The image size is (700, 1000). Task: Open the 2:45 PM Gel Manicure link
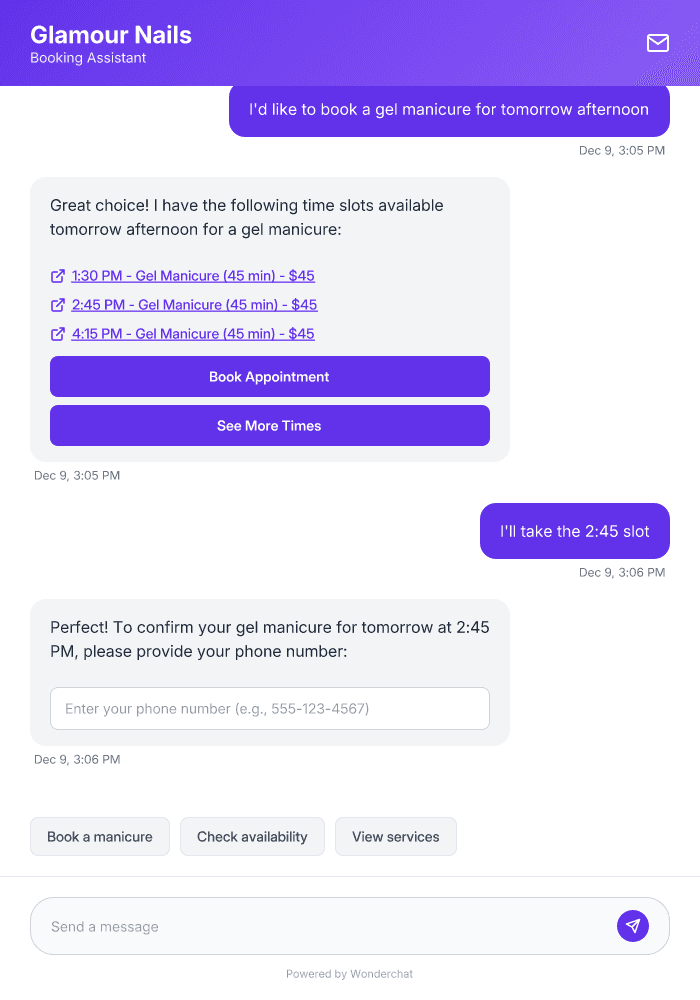(194, 305)
